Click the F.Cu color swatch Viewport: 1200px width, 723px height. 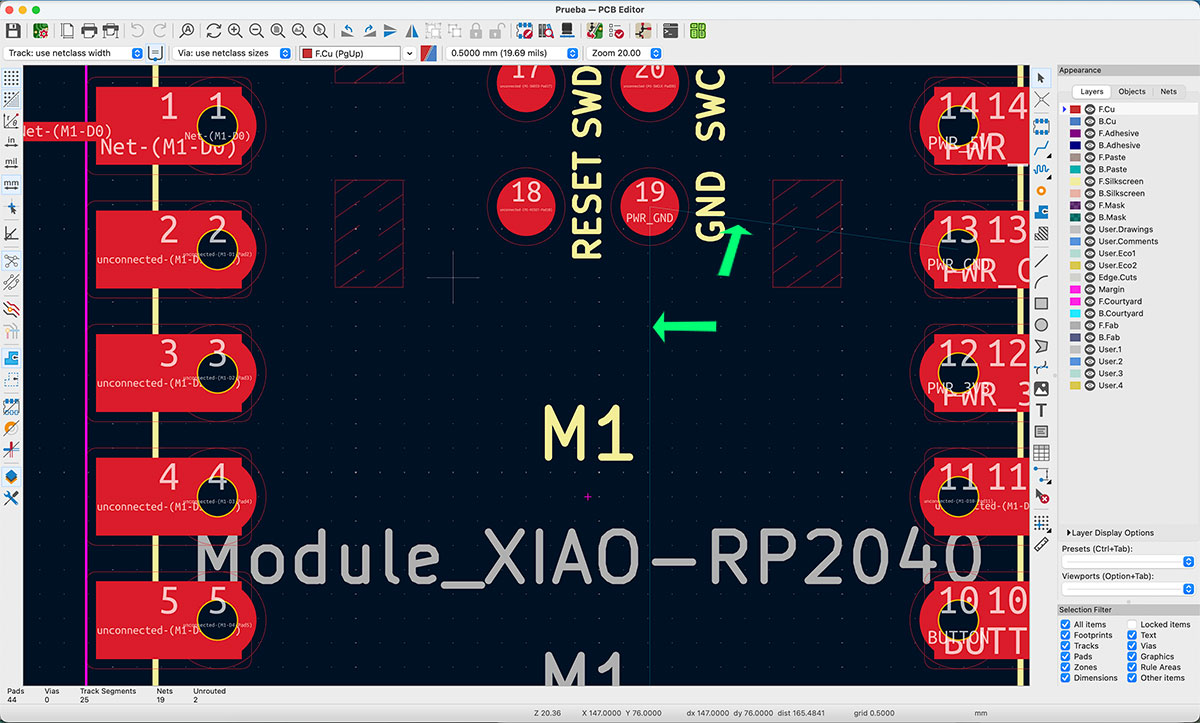pos(1075,109)
